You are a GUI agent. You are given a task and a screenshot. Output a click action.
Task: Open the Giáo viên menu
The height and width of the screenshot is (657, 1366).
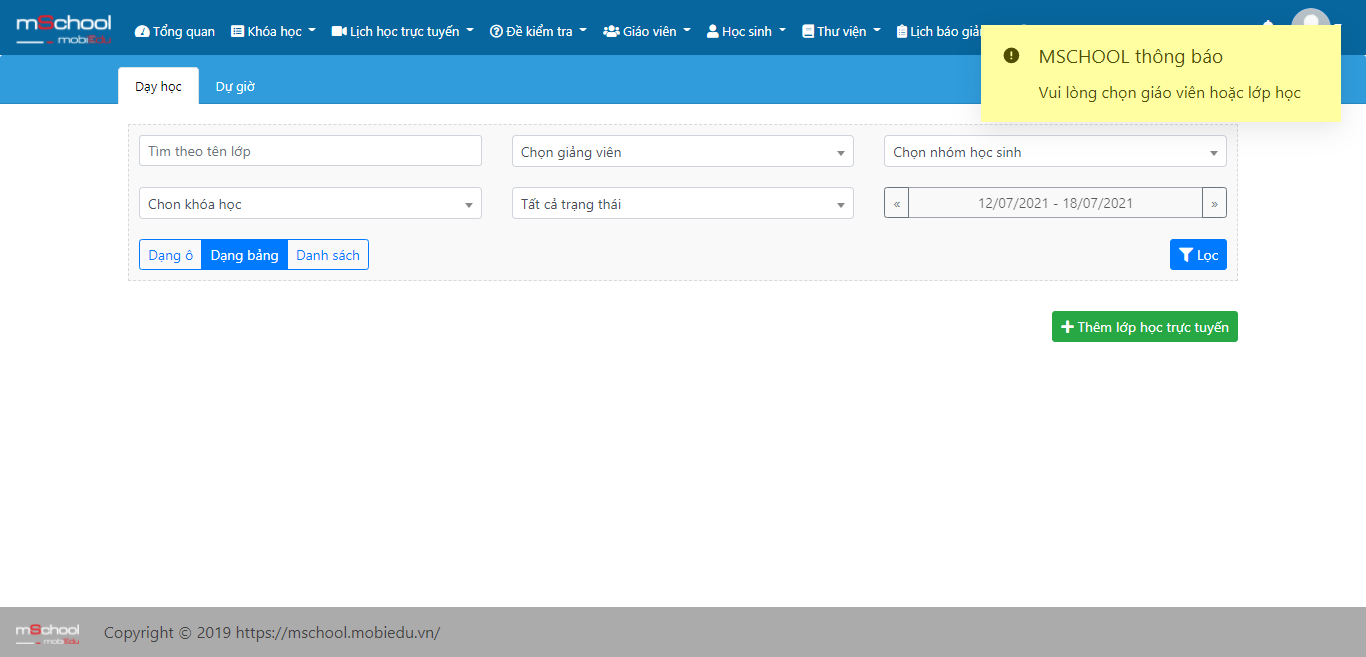[x=647, y=31]
